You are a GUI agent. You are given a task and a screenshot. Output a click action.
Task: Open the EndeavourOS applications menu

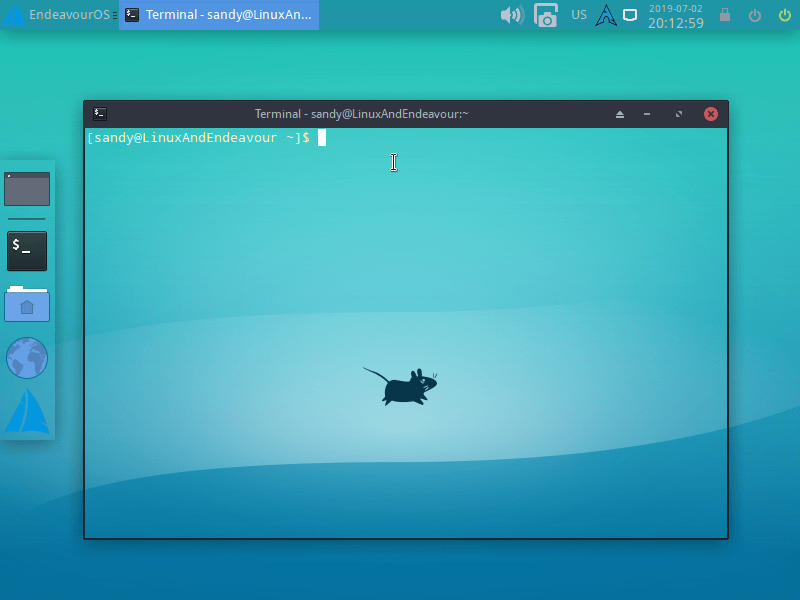pos(60,15)
